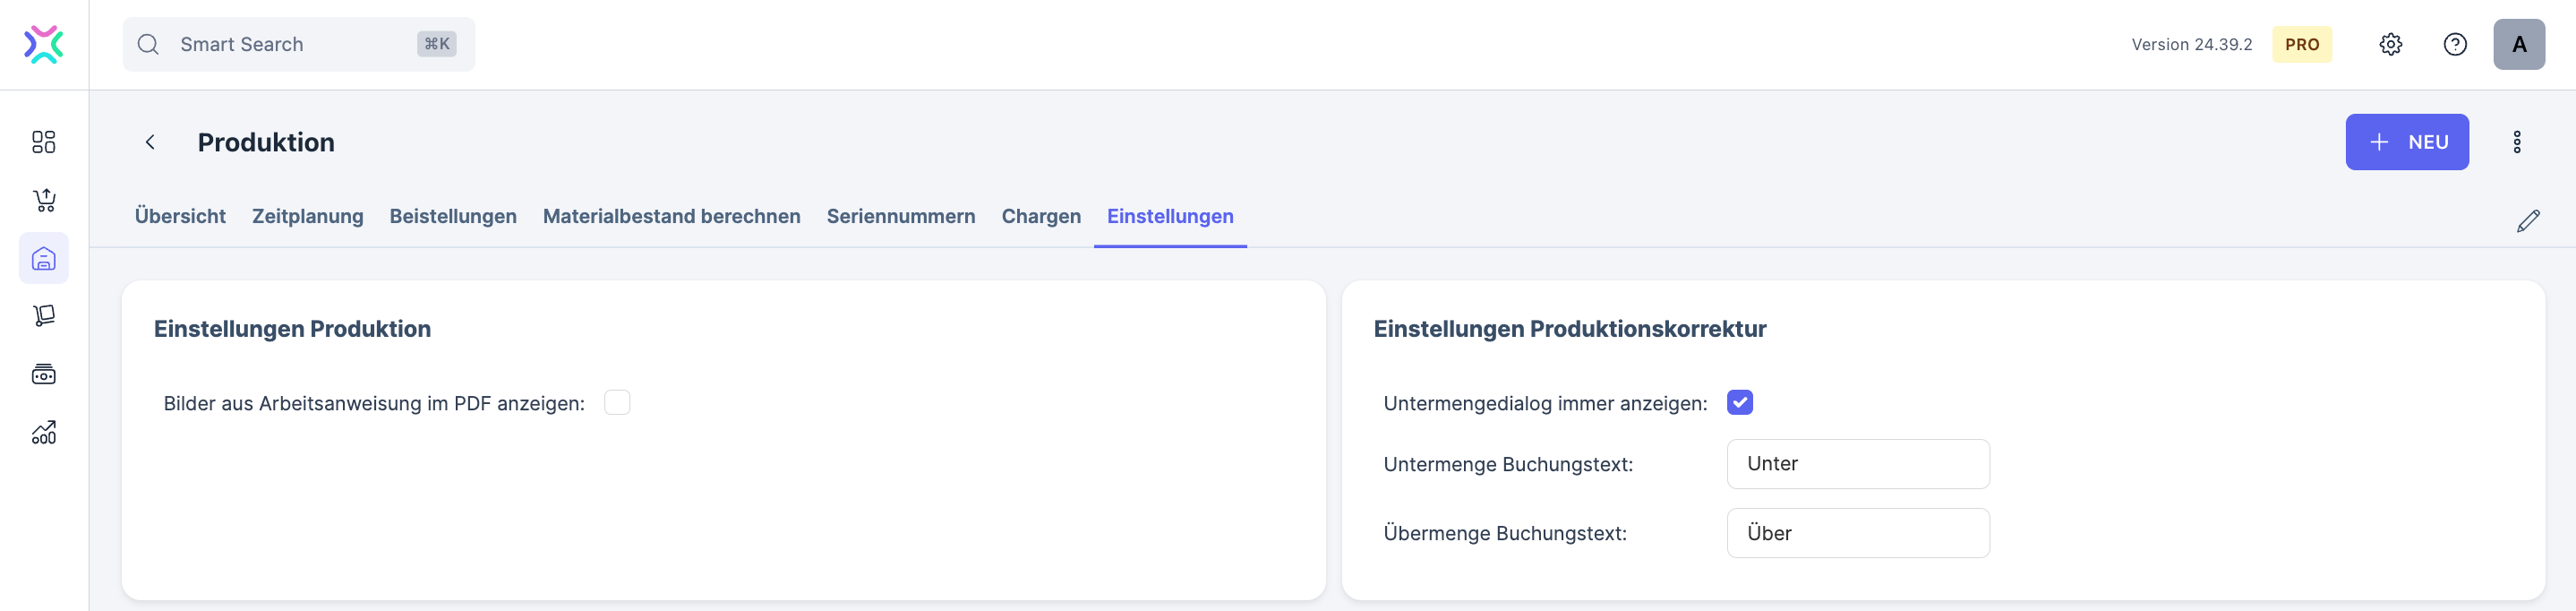Switch to the Seriennummern tab
This screenshot has width=2576, height=611.
click(900, 216)
